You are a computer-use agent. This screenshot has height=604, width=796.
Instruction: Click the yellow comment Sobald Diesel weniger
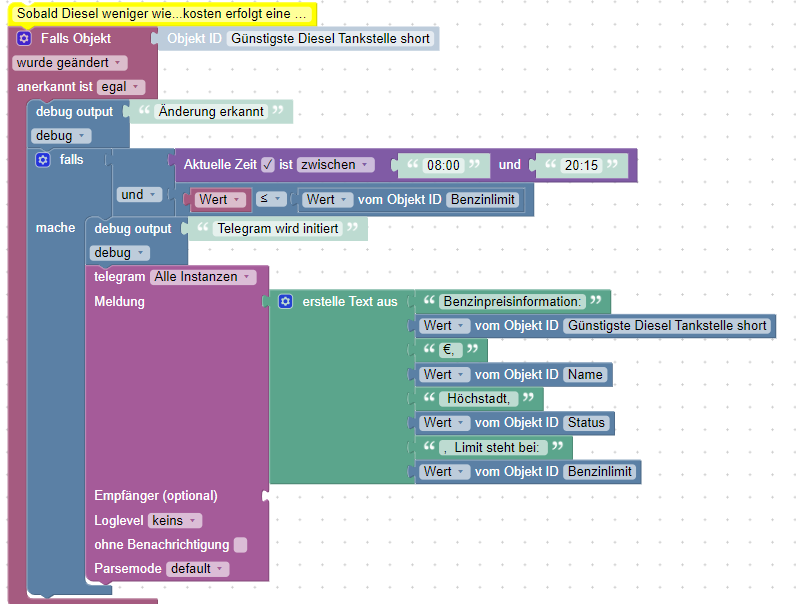[162, 14]
